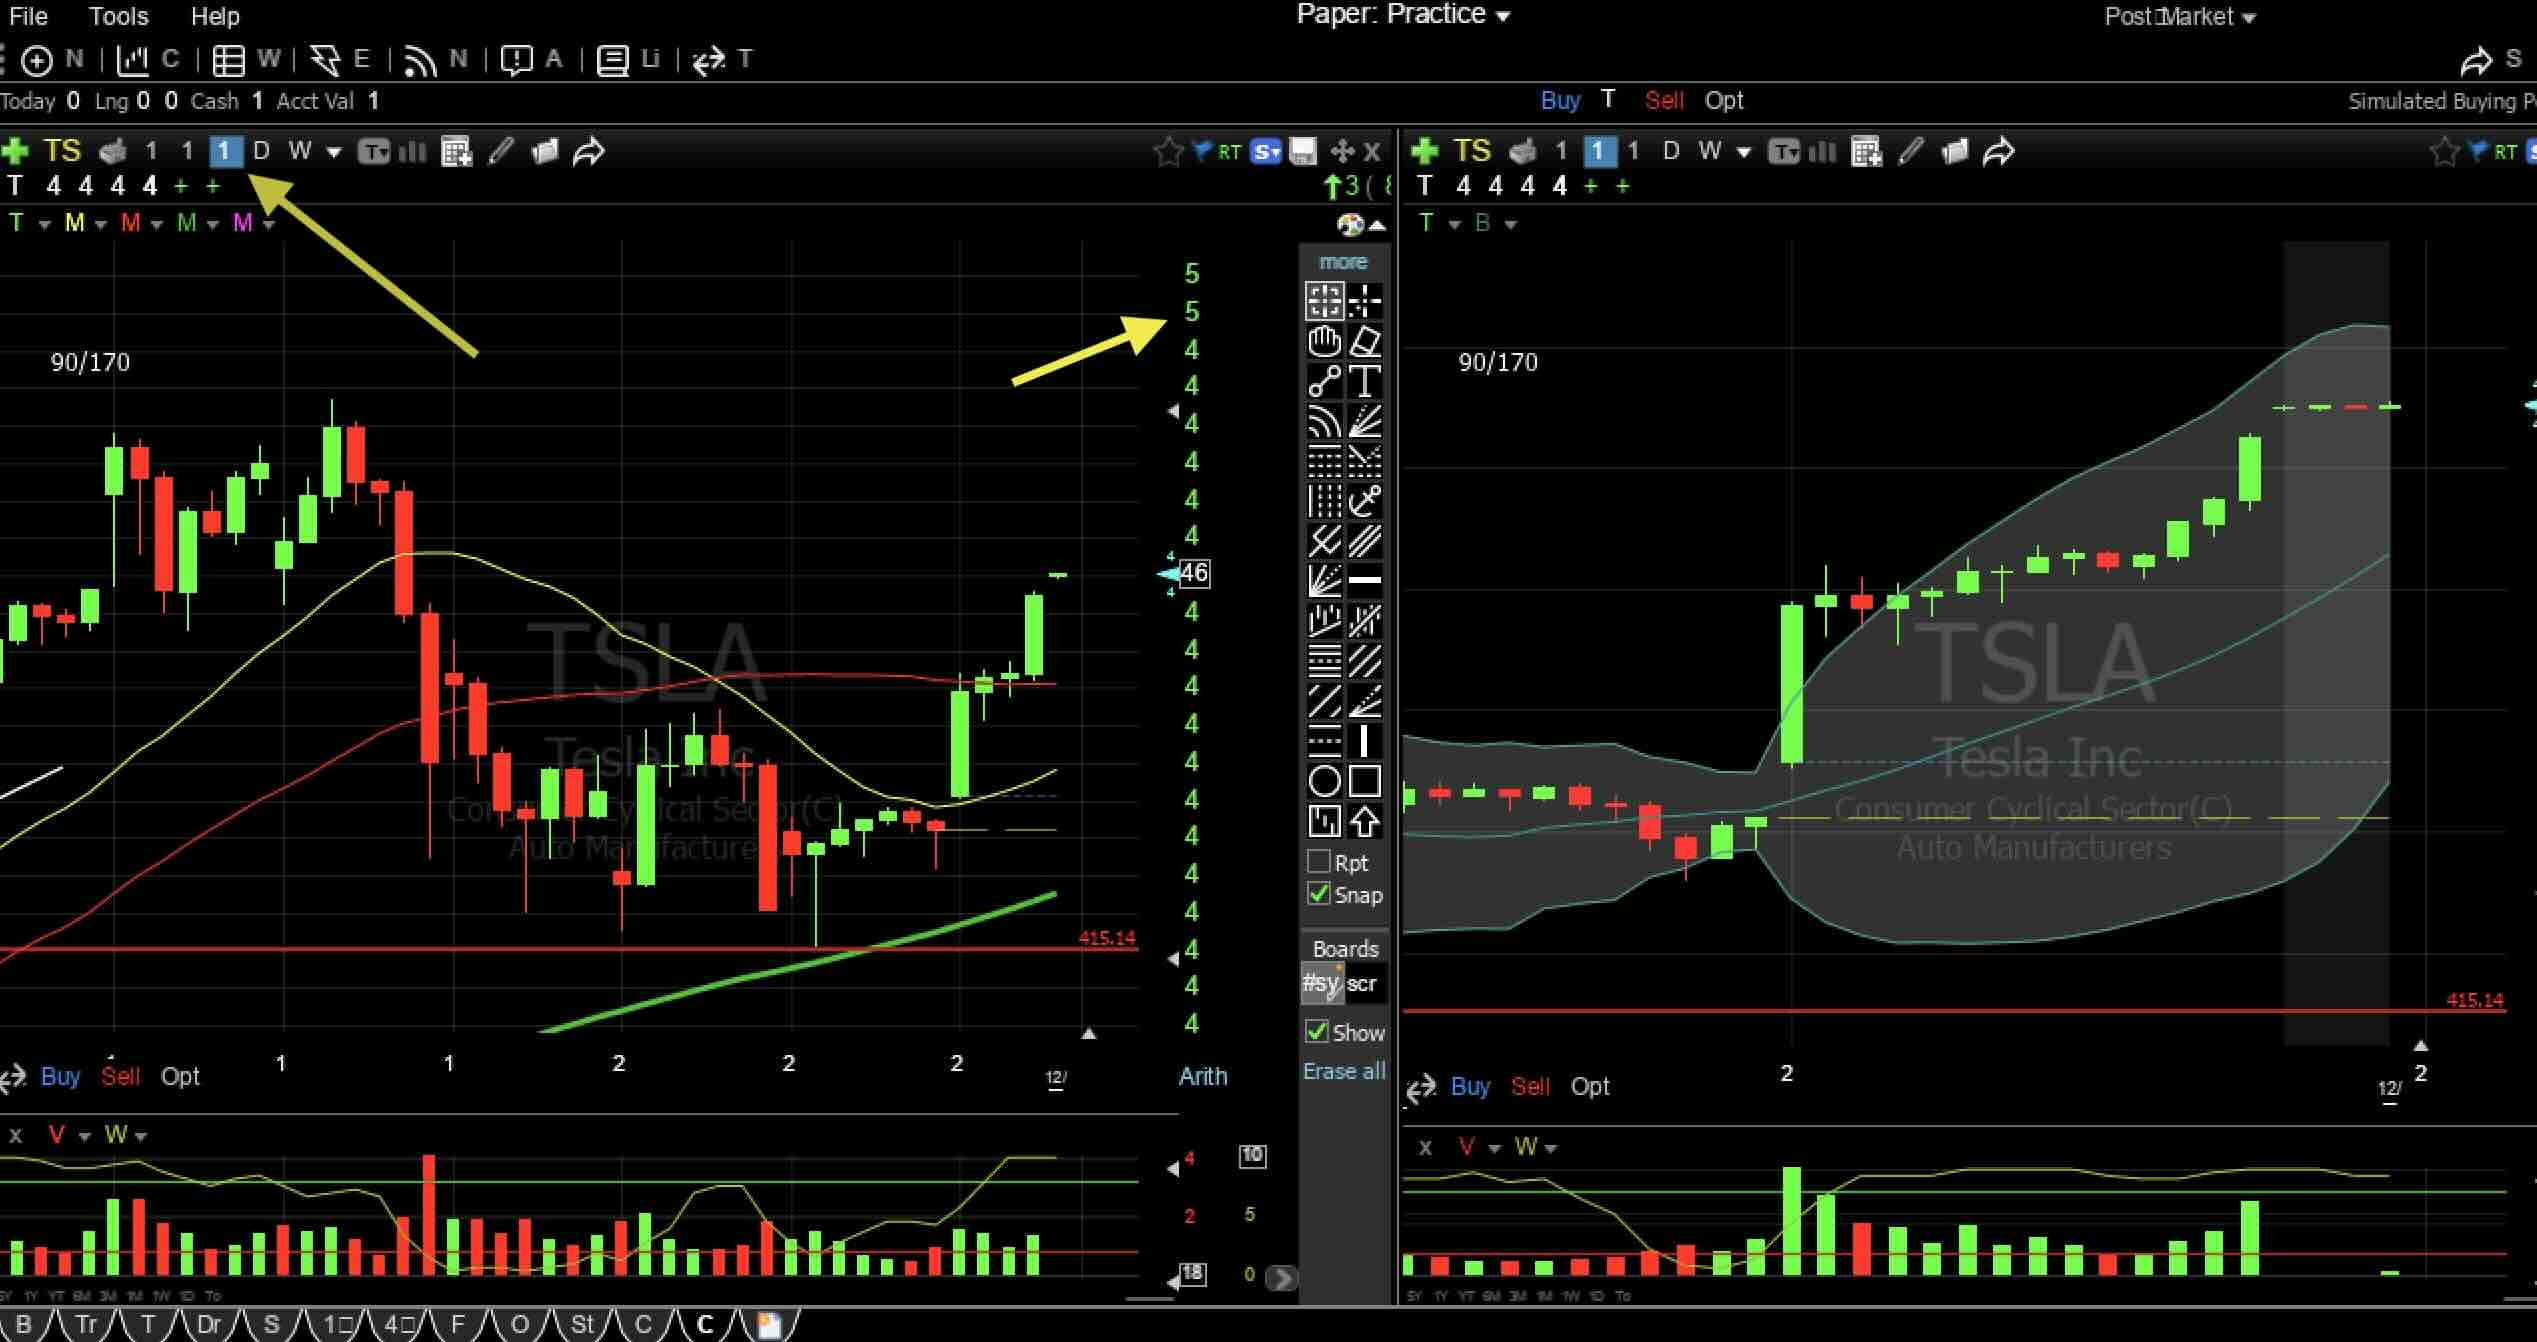Switch left chart to D time frame
This screenshot has height=1342, width=2537.
coord(262,151)
